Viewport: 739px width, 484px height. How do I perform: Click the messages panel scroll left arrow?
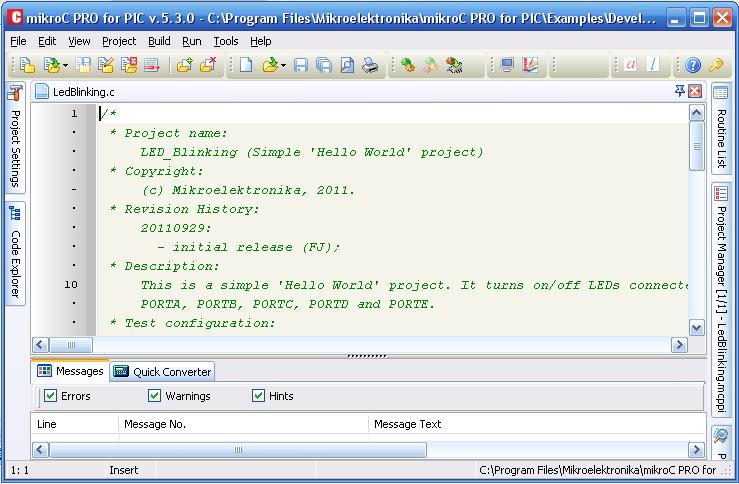click(x=41, y=450)
